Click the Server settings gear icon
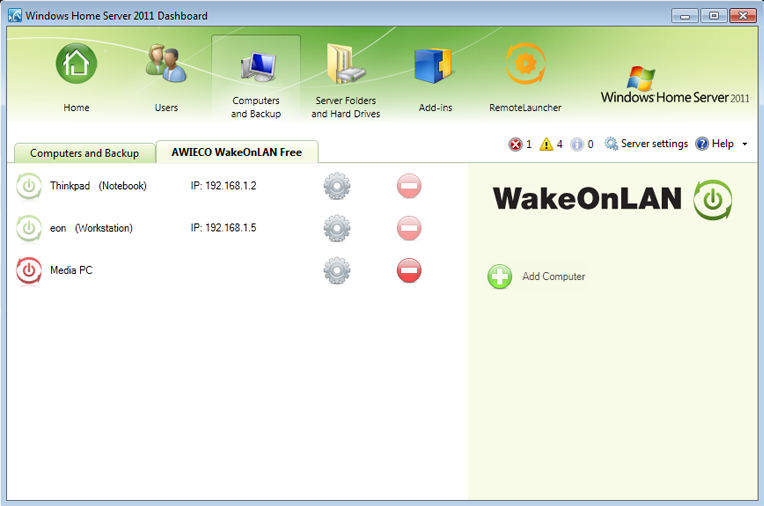 point(611,144)
